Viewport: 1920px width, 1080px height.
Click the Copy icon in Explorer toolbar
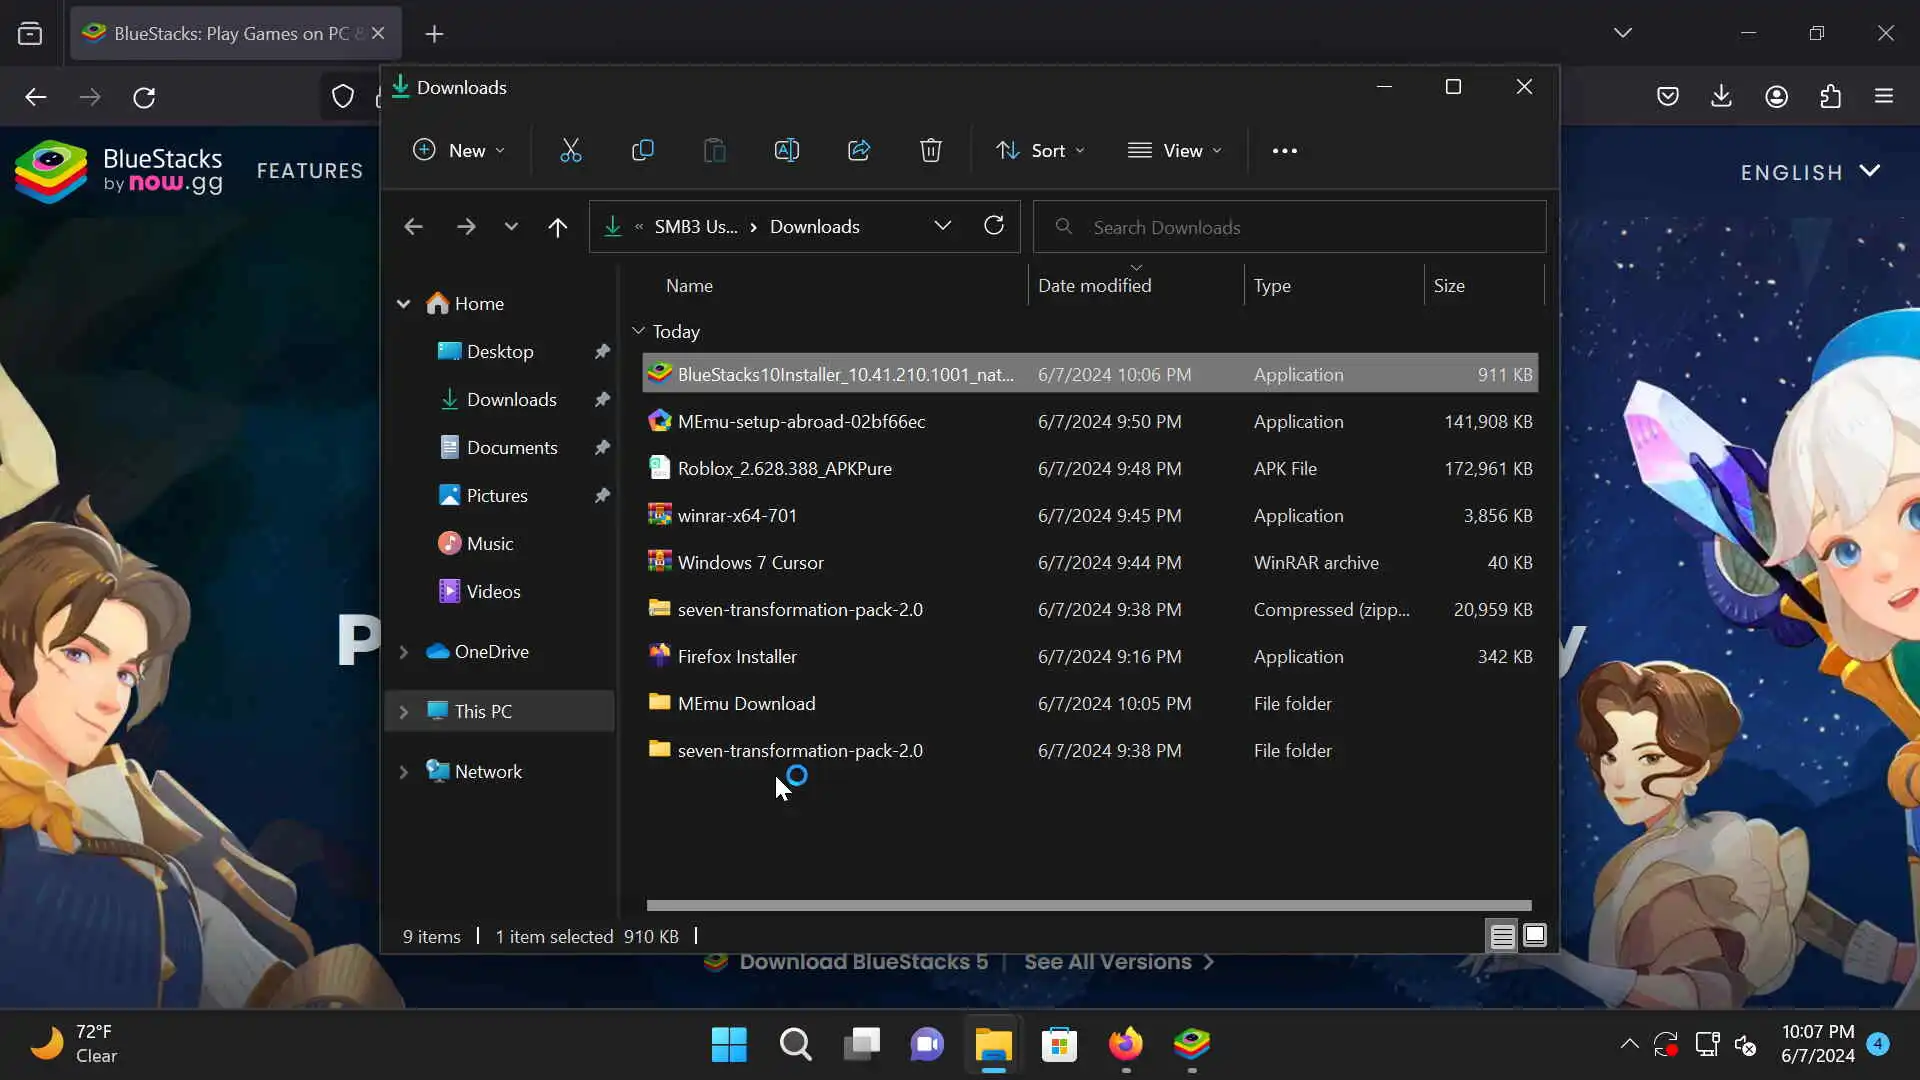[643, 150]
